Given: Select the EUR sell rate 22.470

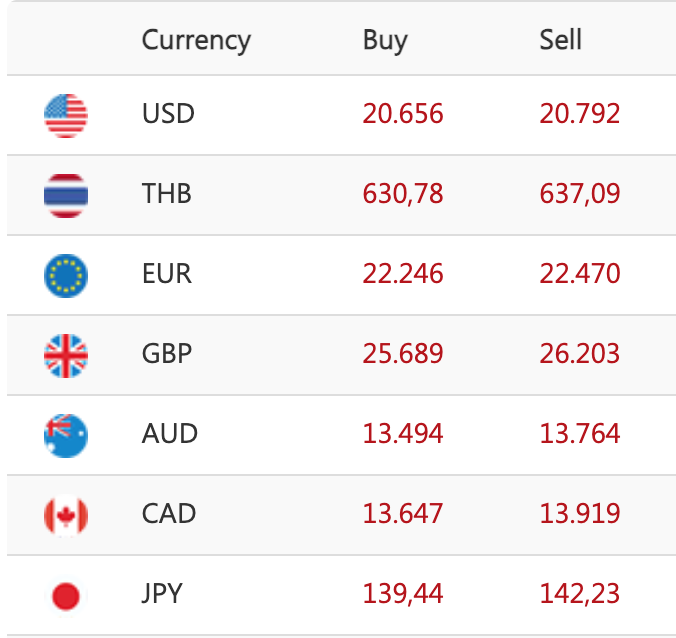Looking at the screenshot, I should pos(580,274).
